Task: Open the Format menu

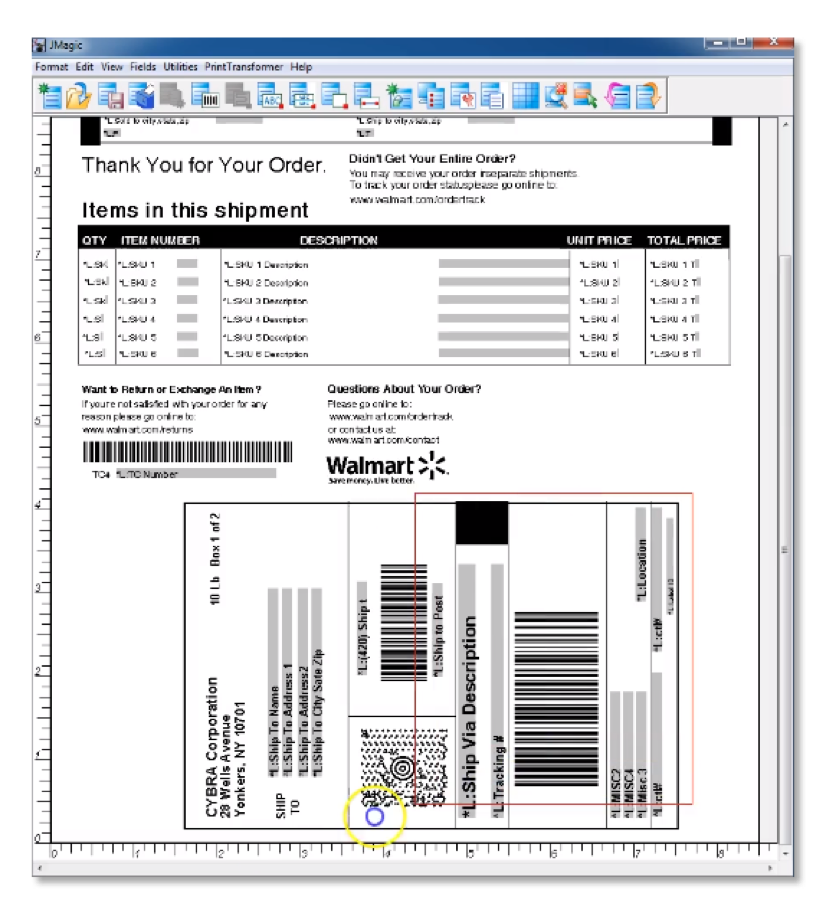Action: click(51, 67)
